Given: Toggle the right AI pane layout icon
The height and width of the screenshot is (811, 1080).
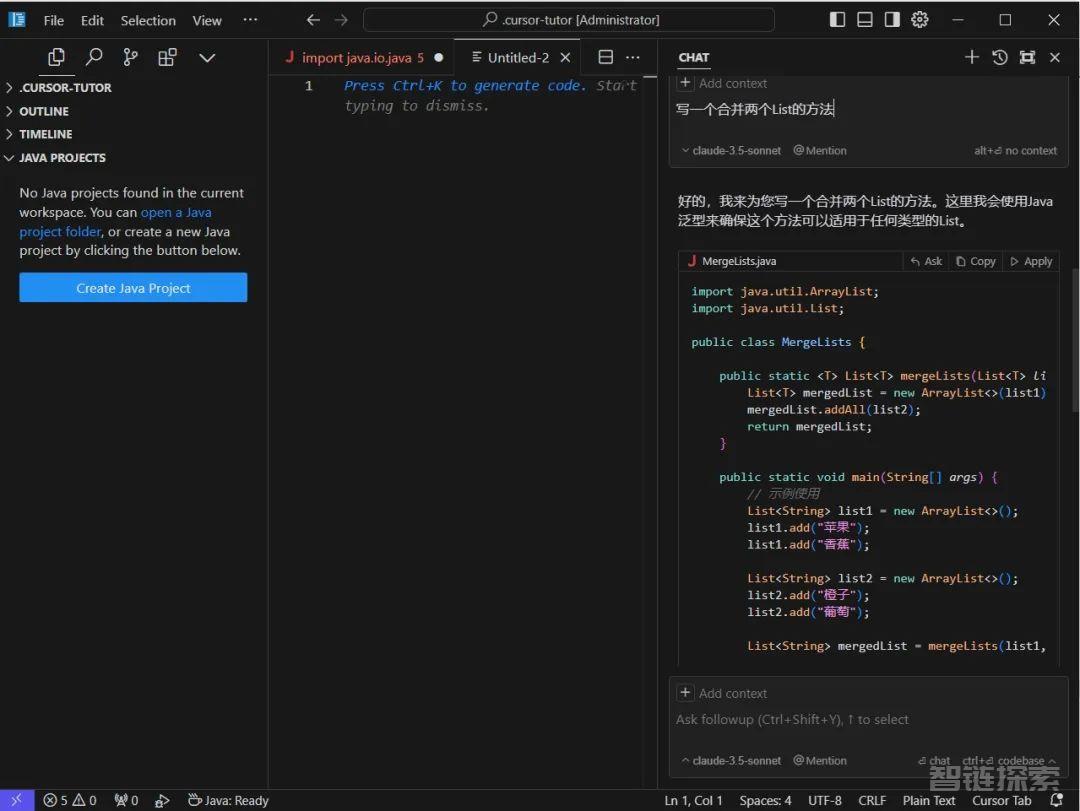Looking at the screenshot, I should tap(892, 20).
